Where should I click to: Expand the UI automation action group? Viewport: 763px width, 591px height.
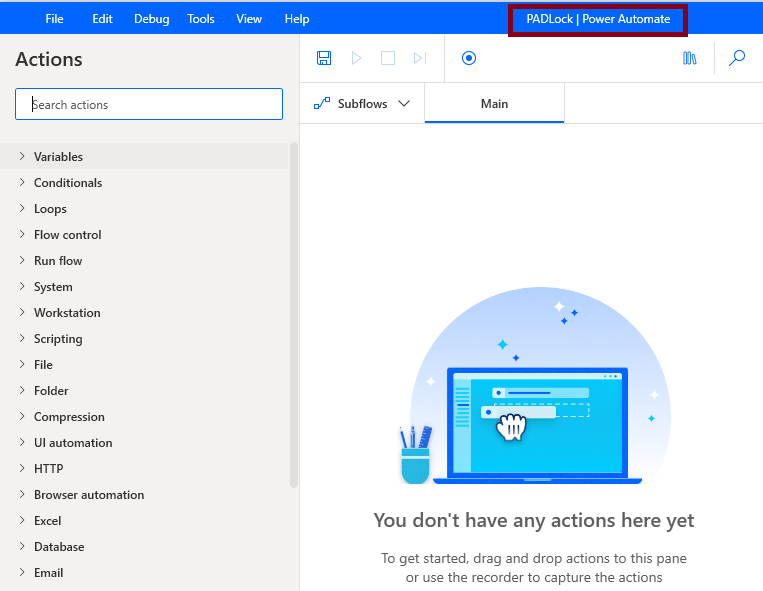click(x=145, y=443)
